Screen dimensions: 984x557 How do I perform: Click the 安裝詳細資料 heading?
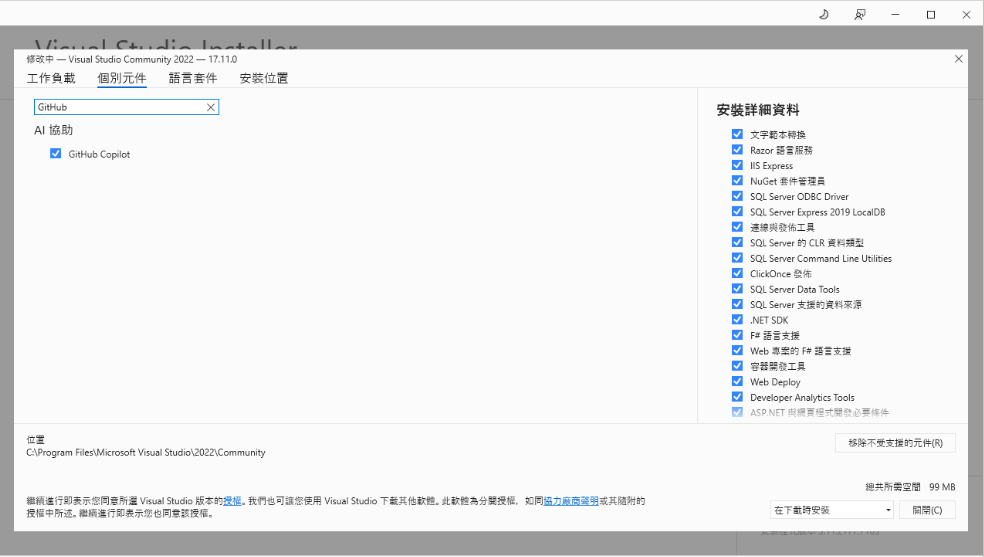758,110
